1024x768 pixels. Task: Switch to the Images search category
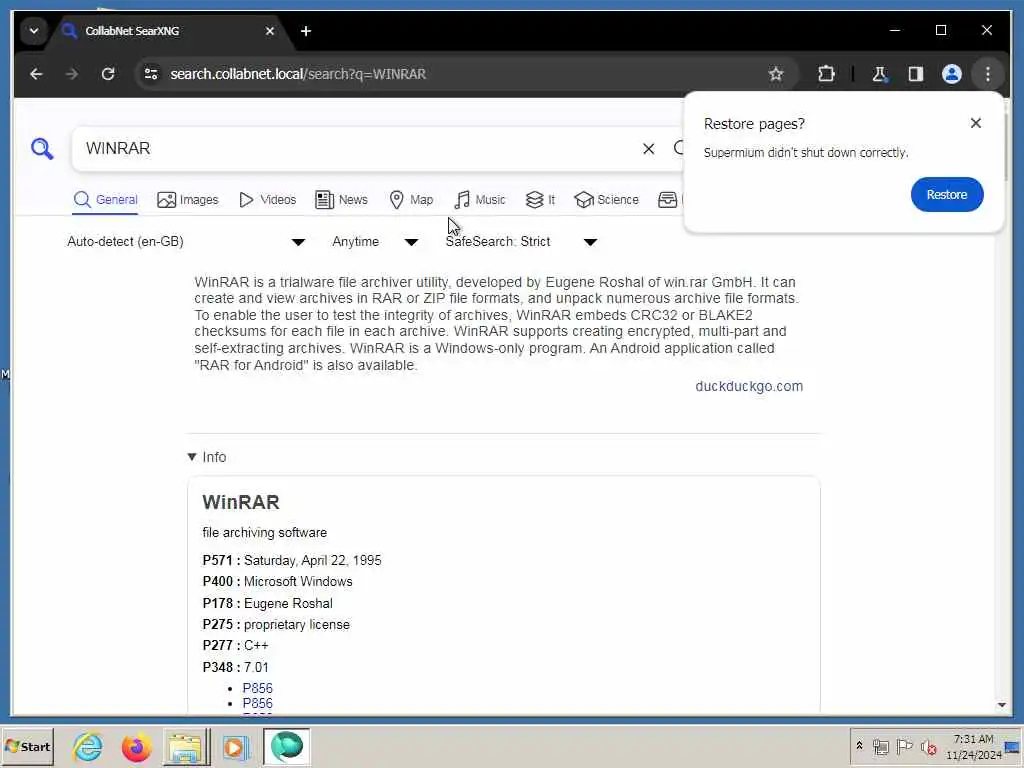click(x=188, y=200)
